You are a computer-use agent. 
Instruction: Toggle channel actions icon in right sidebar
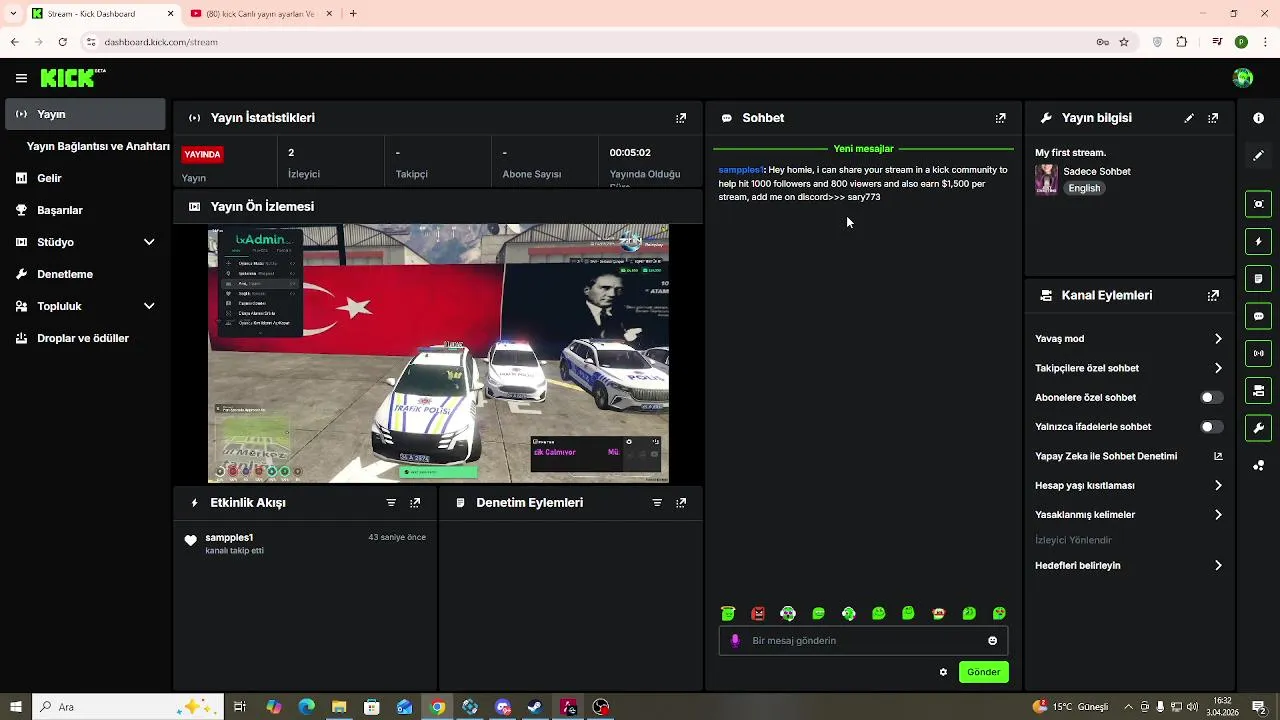tap(1259, 390)
